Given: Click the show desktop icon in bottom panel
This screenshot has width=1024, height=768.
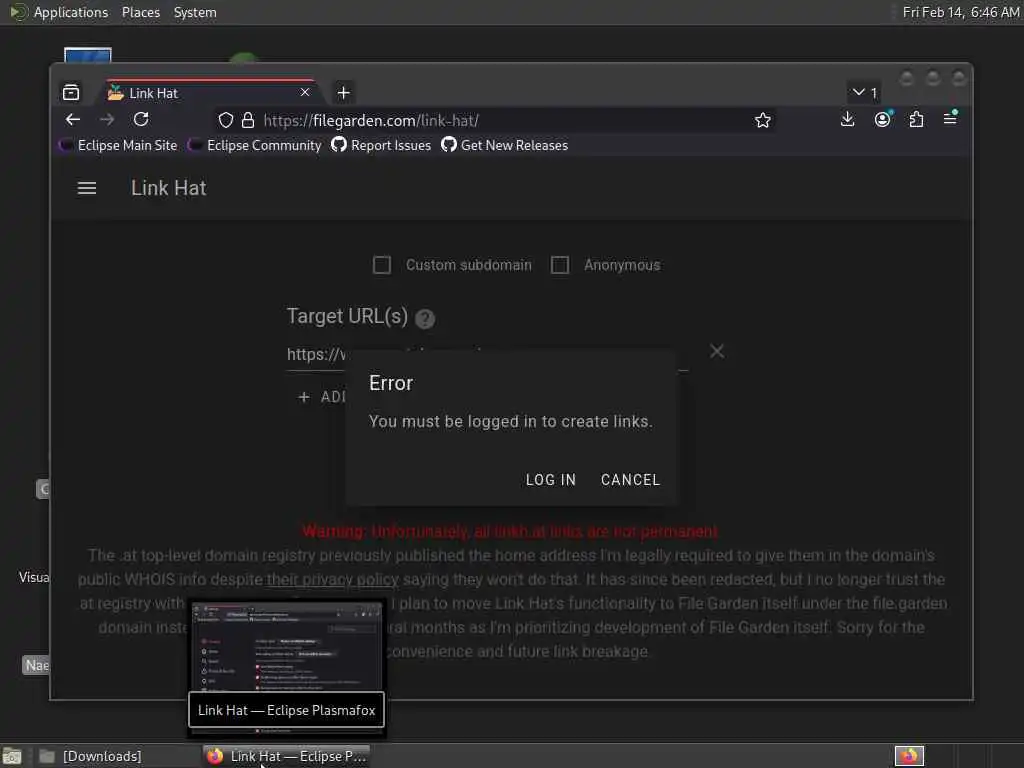Looking at the screenshot, I should [x=12, y=756].
